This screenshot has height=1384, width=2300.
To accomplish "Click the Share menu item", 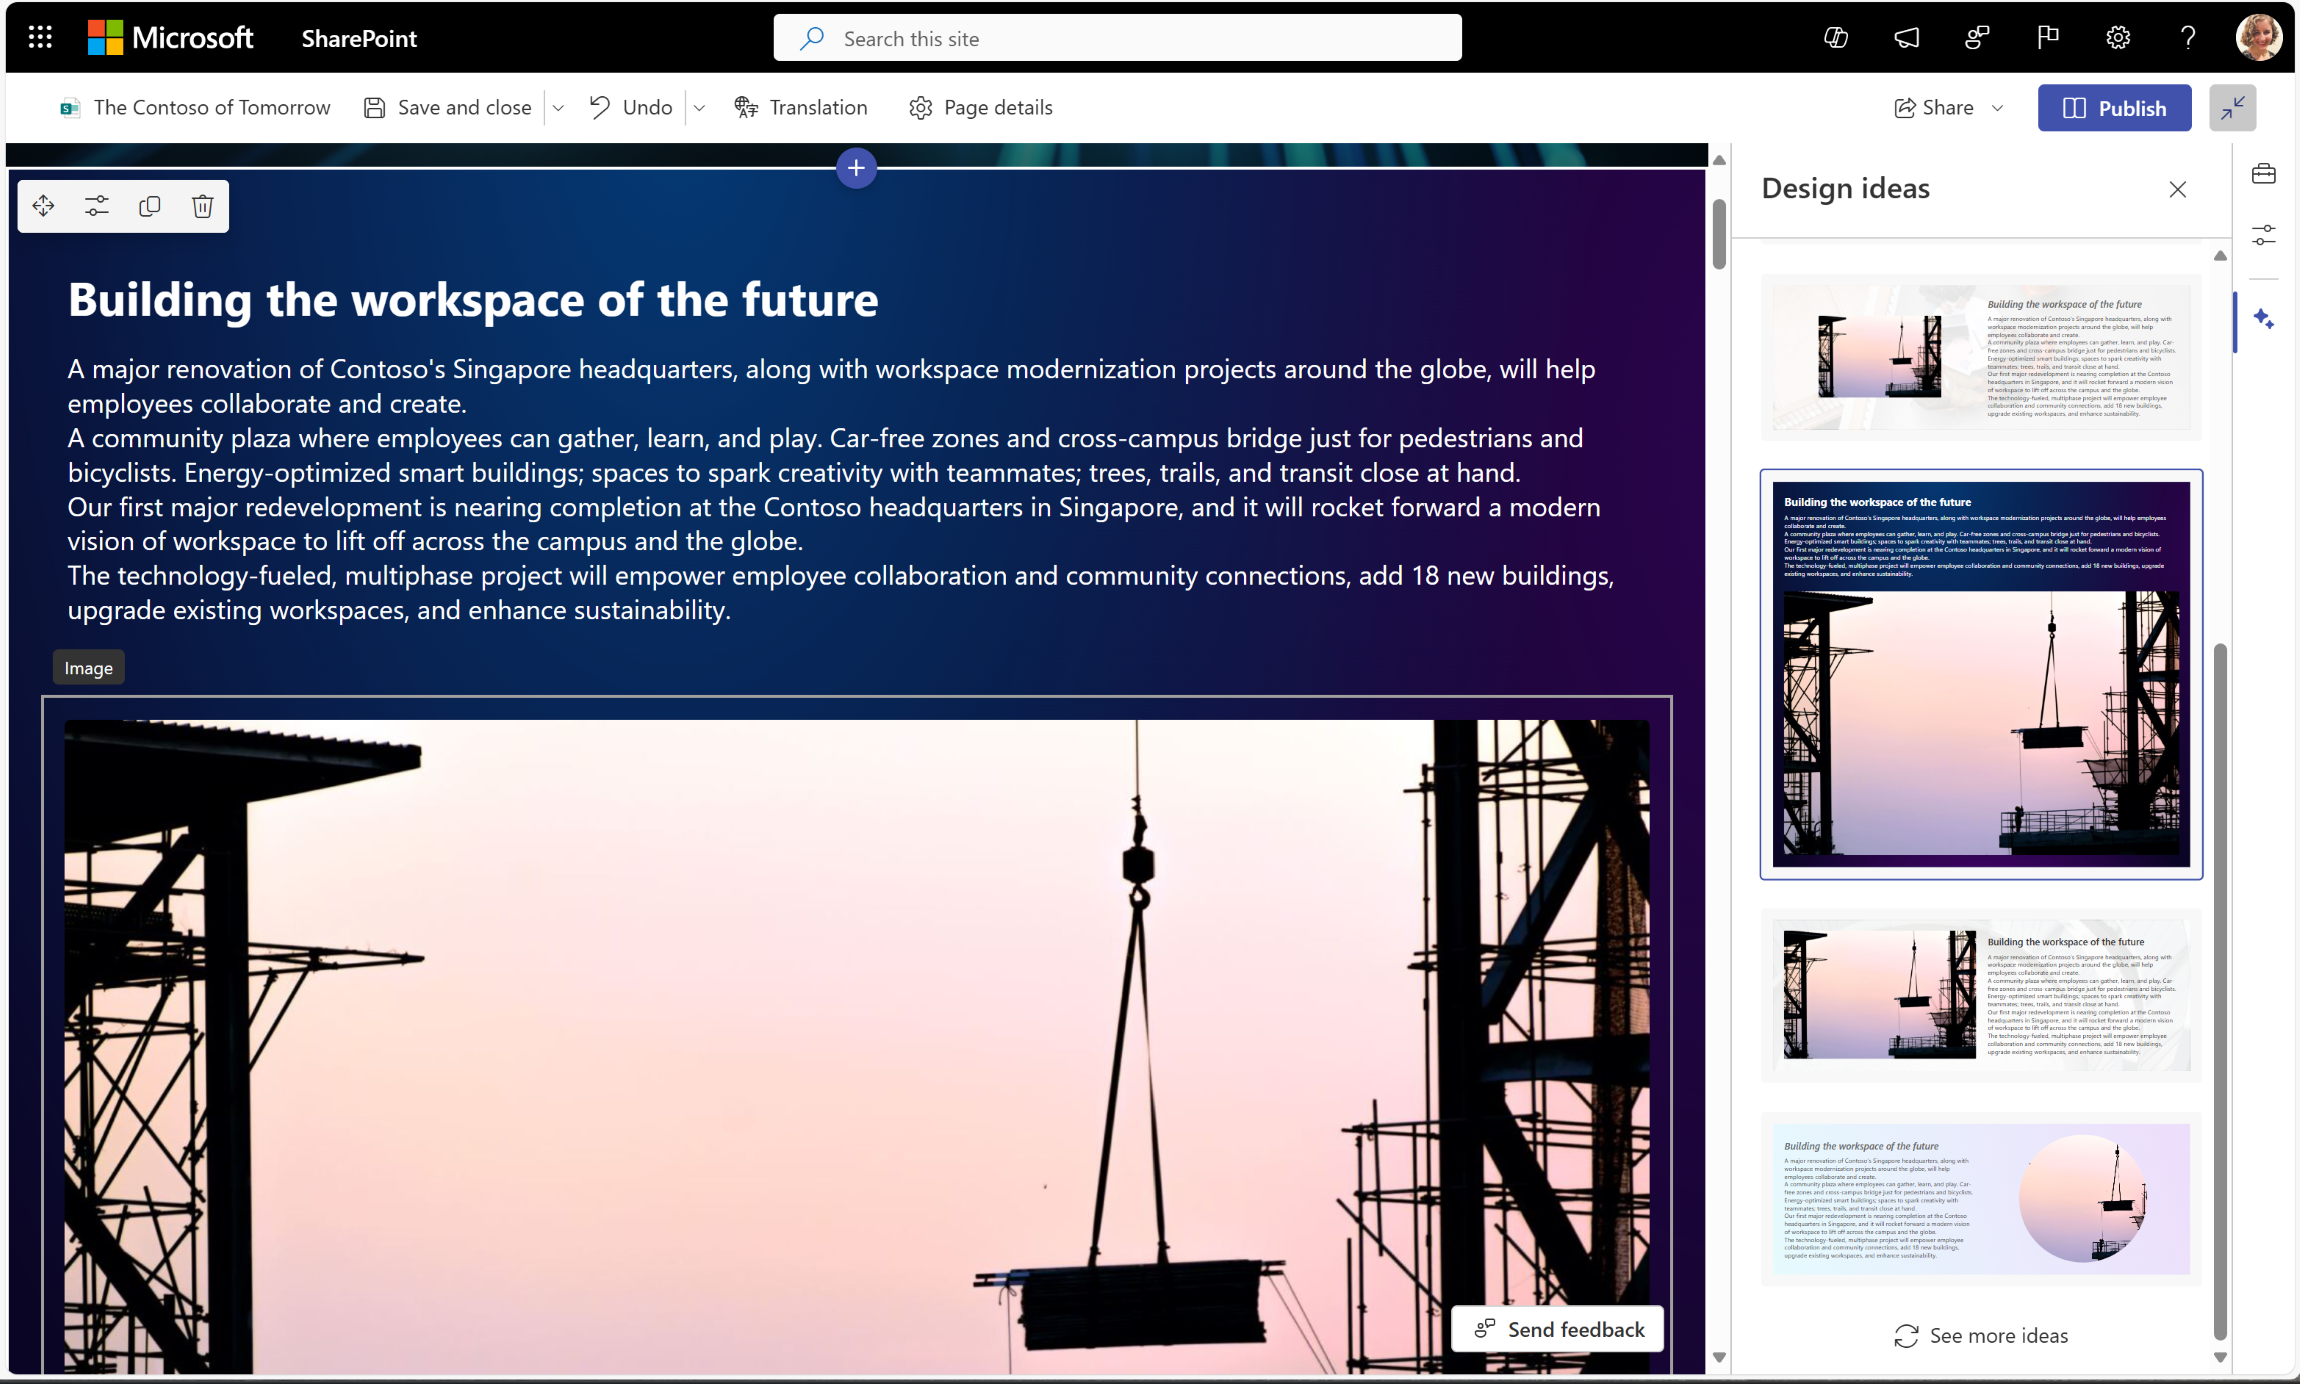I will coord(1948,107).
